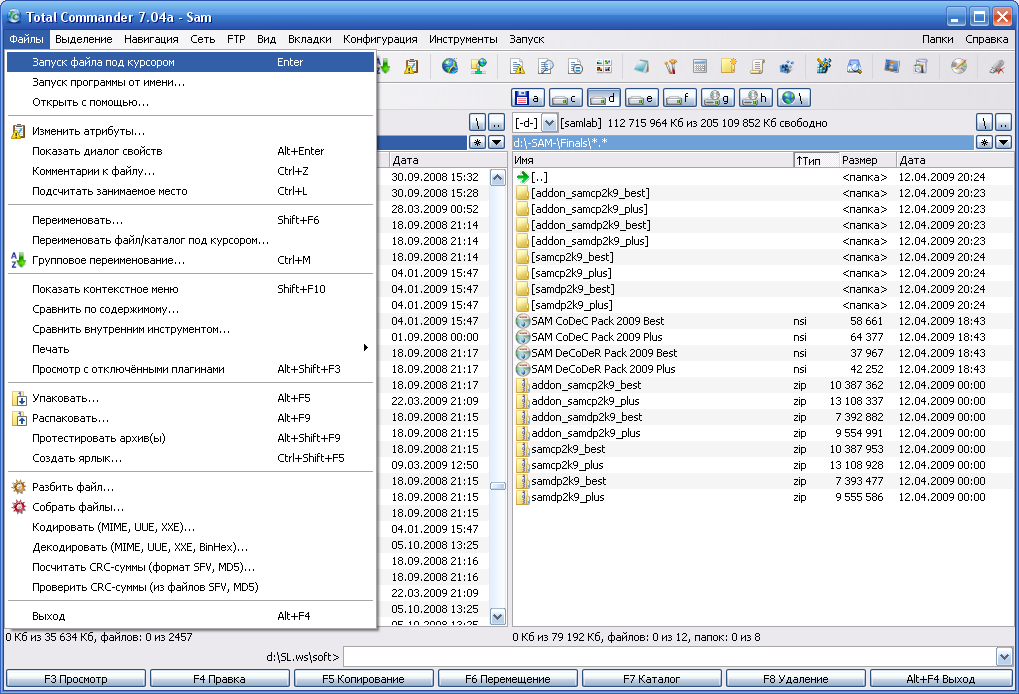
Task: Select Распаковать menu item
Action: click(190, 418)
